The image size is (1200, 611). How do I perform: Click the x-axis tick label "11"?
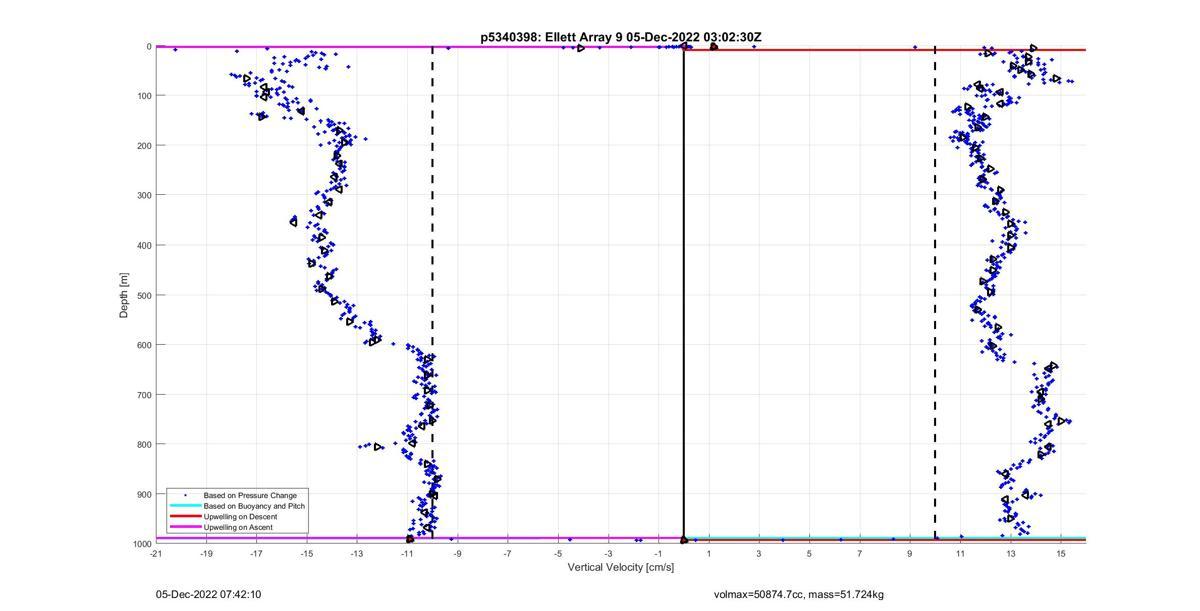pyautogui.click(x=960, y=553)
